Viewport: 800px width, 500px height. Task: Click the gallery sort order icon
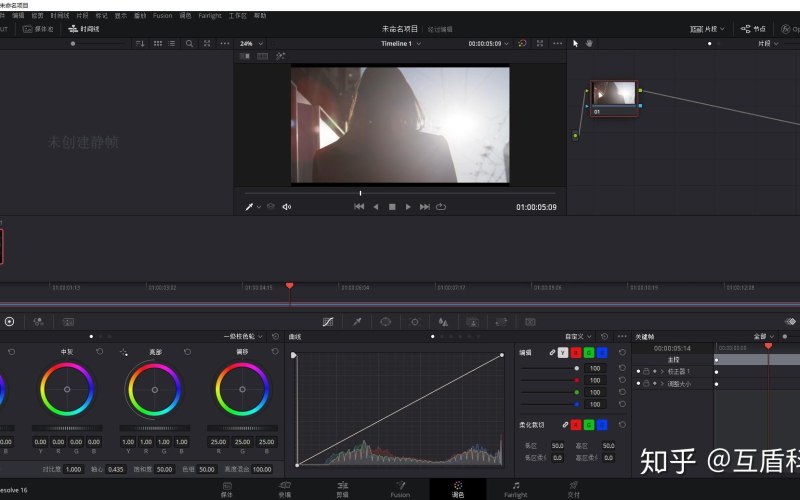[x=140, y=44]
